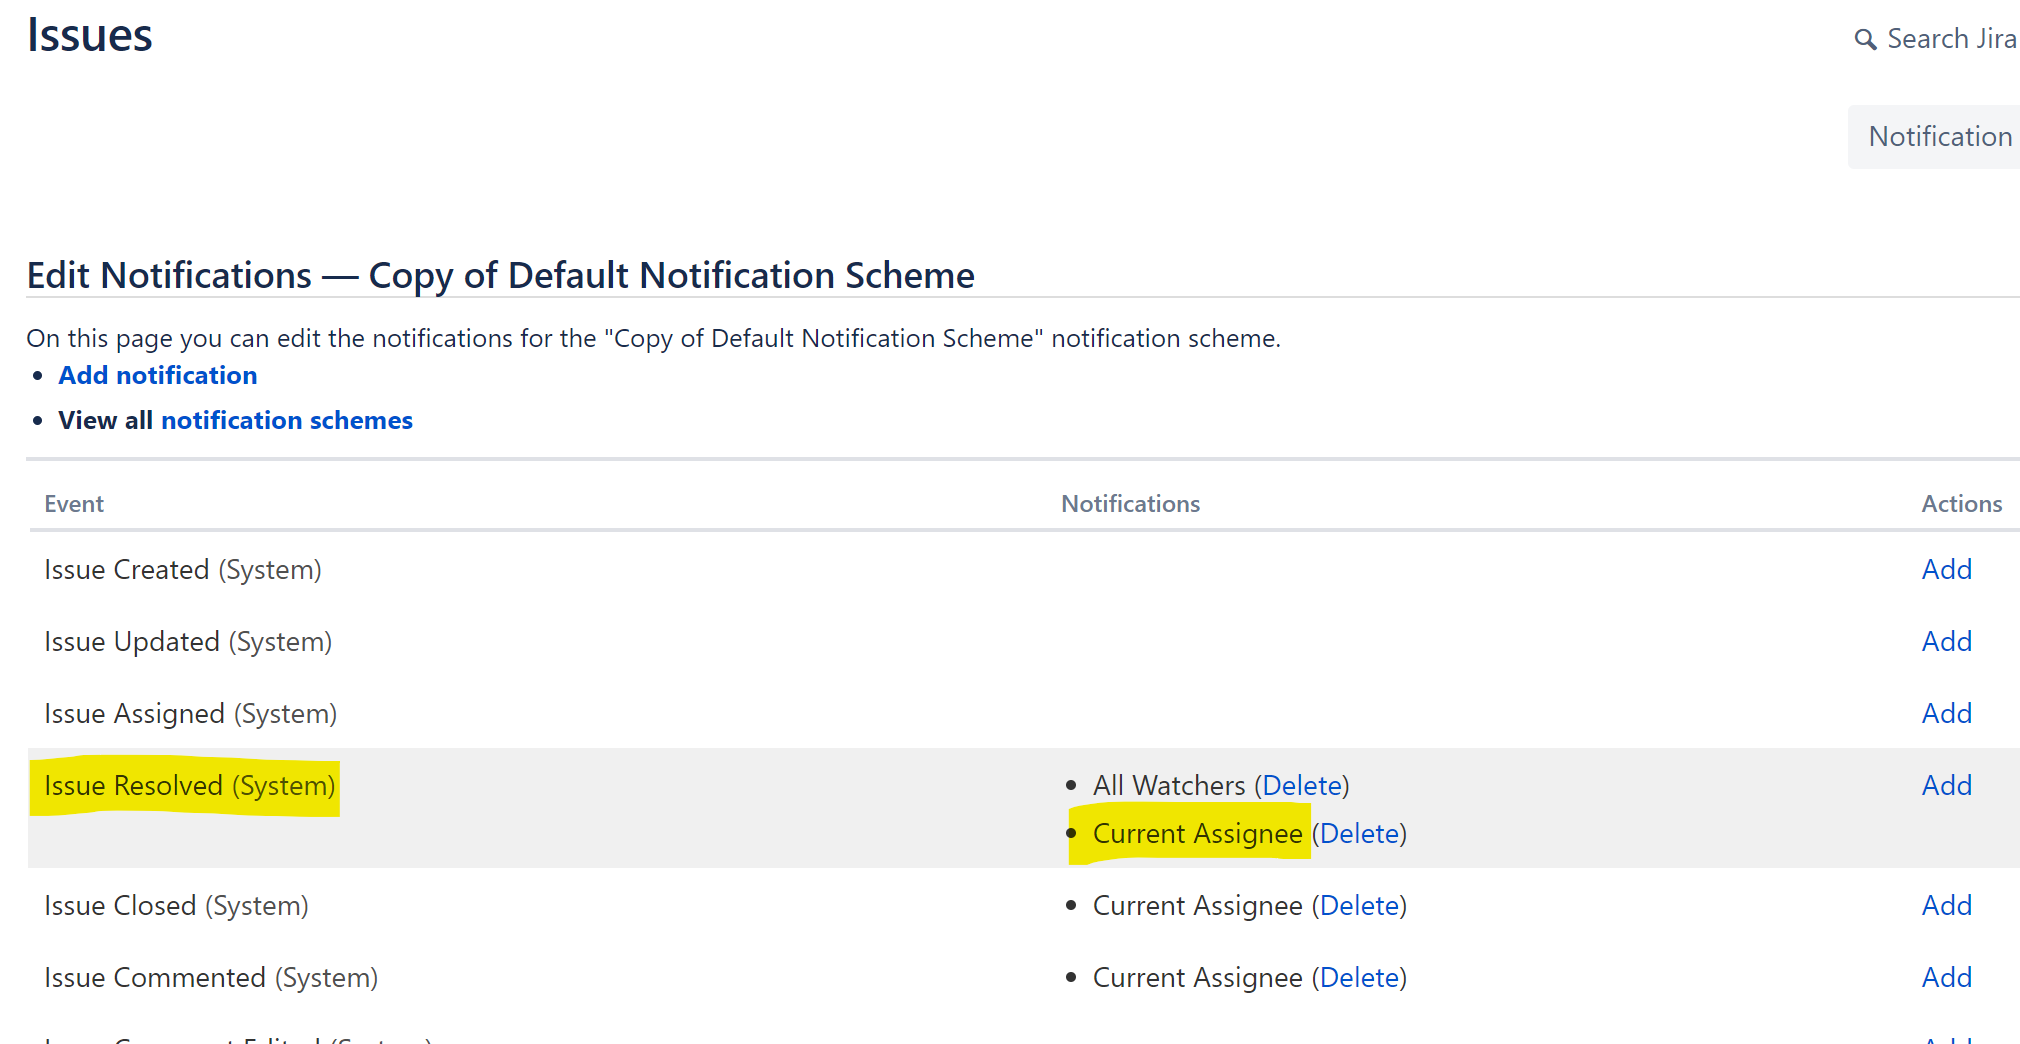This screenshot has width=2020, height=1044.
Task: Delete Current Assignee from Issue Closed notifications
Action: tap(1360, 905)
